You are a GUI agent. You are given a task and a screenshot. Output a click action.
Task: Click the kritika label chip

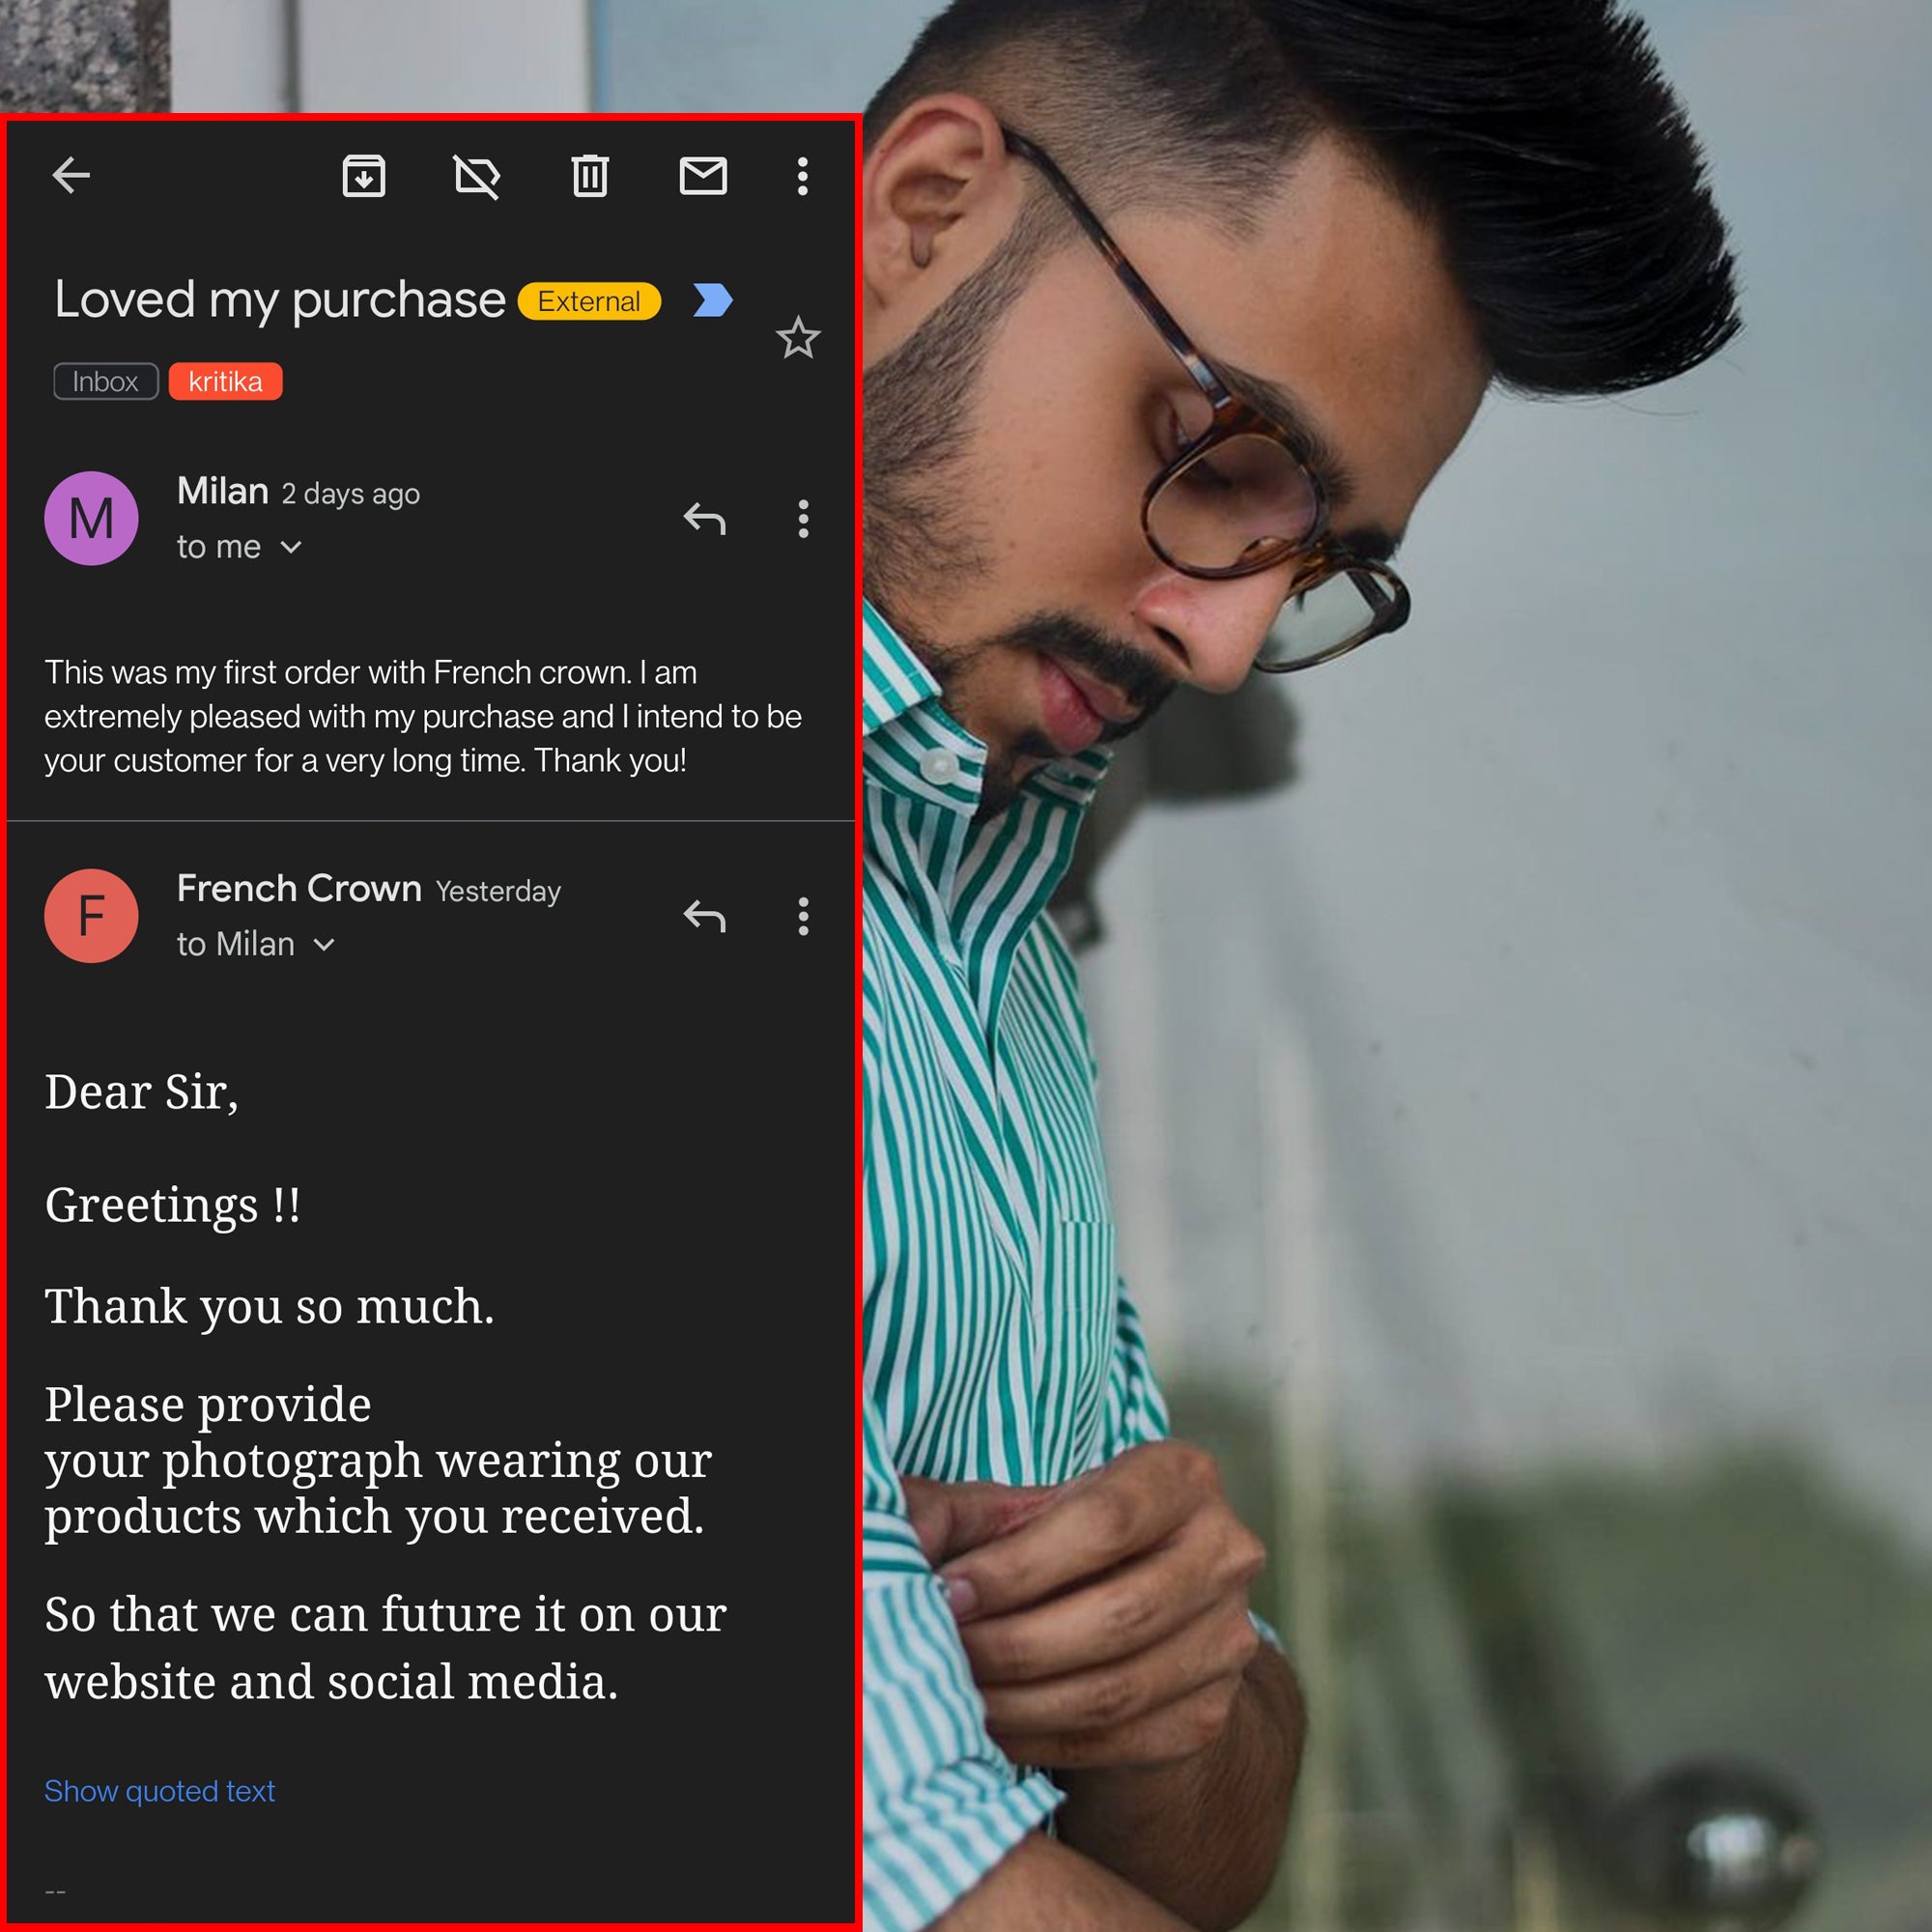pos(225,381)
